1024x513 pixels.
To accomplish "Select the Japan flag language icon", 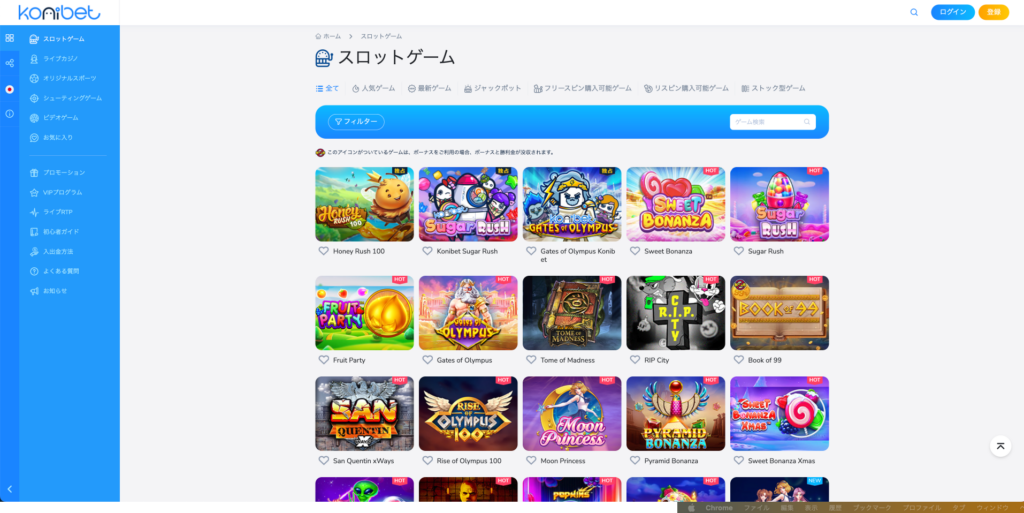I will 9,89.
